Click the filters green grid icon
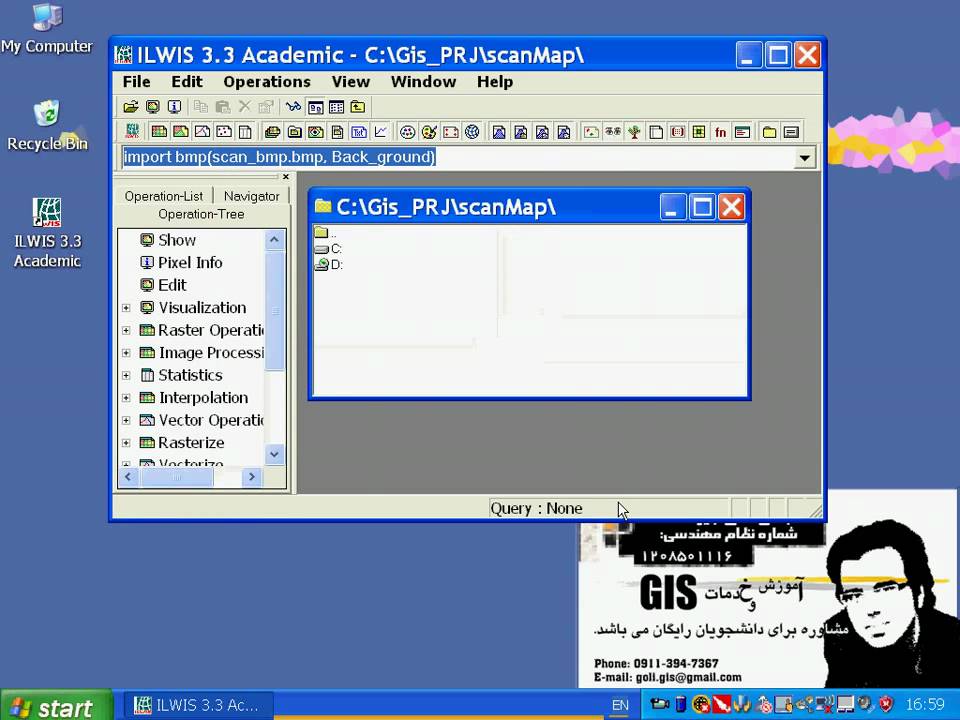The width and height of the screenshot is (960, 720). coord(699,132)
